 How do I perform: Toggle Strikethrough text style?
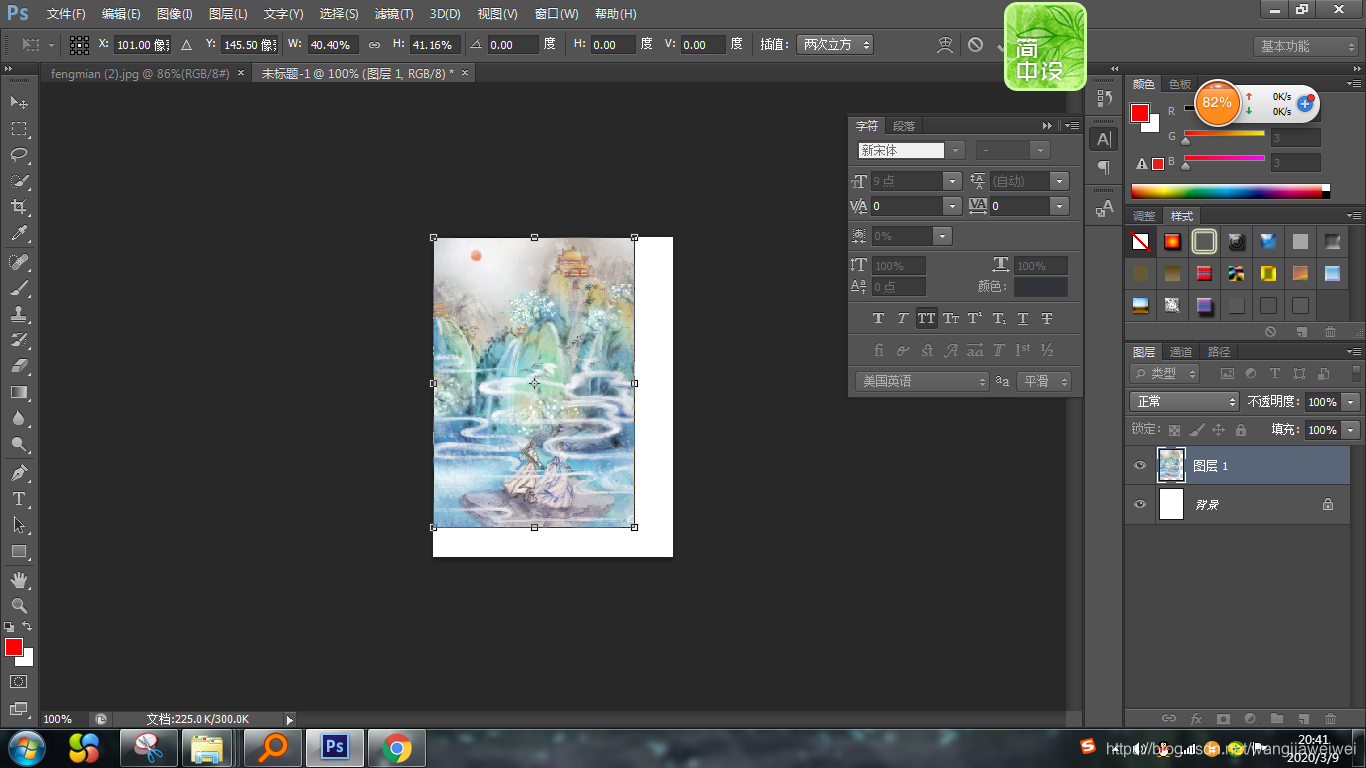point(1047,318)
